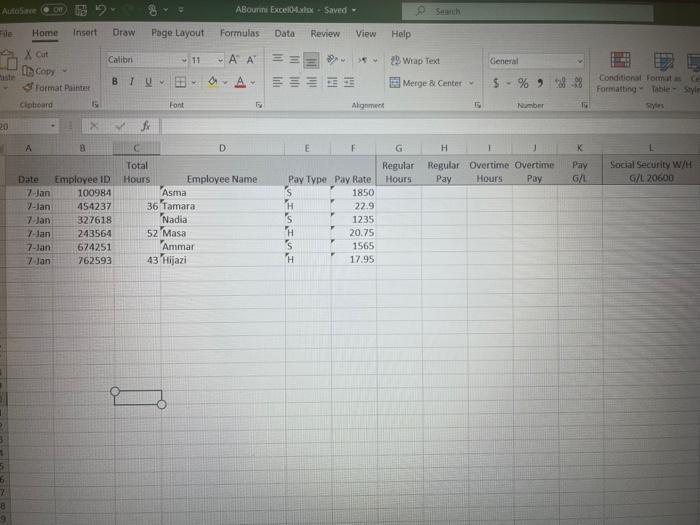
Task: Toggle the AutoSave switch
Action: (54, 9)
